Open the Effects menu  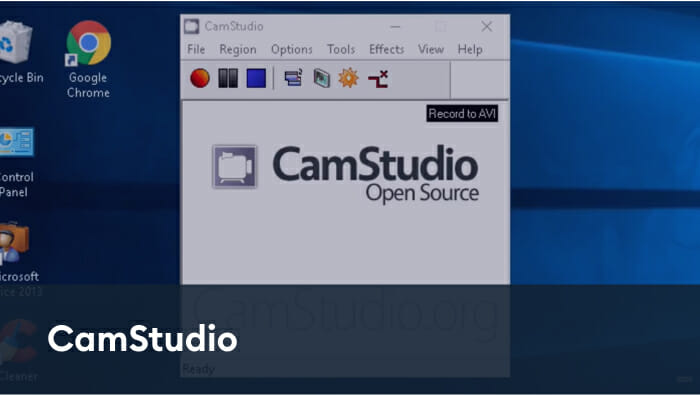pyautogui.click(x=386, y=49)
